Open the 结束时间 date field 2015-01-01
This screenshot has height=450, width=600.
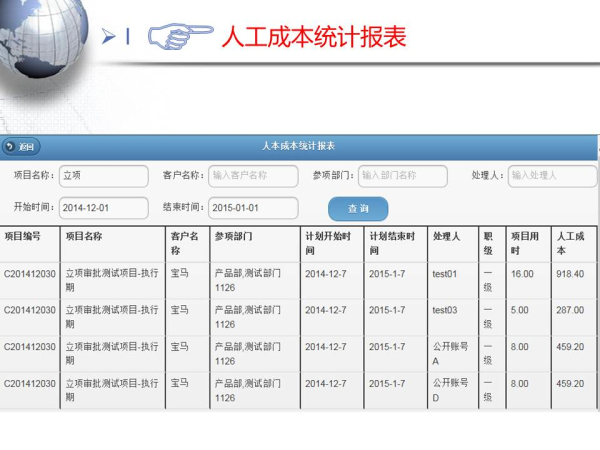click(x=253, y=208)
